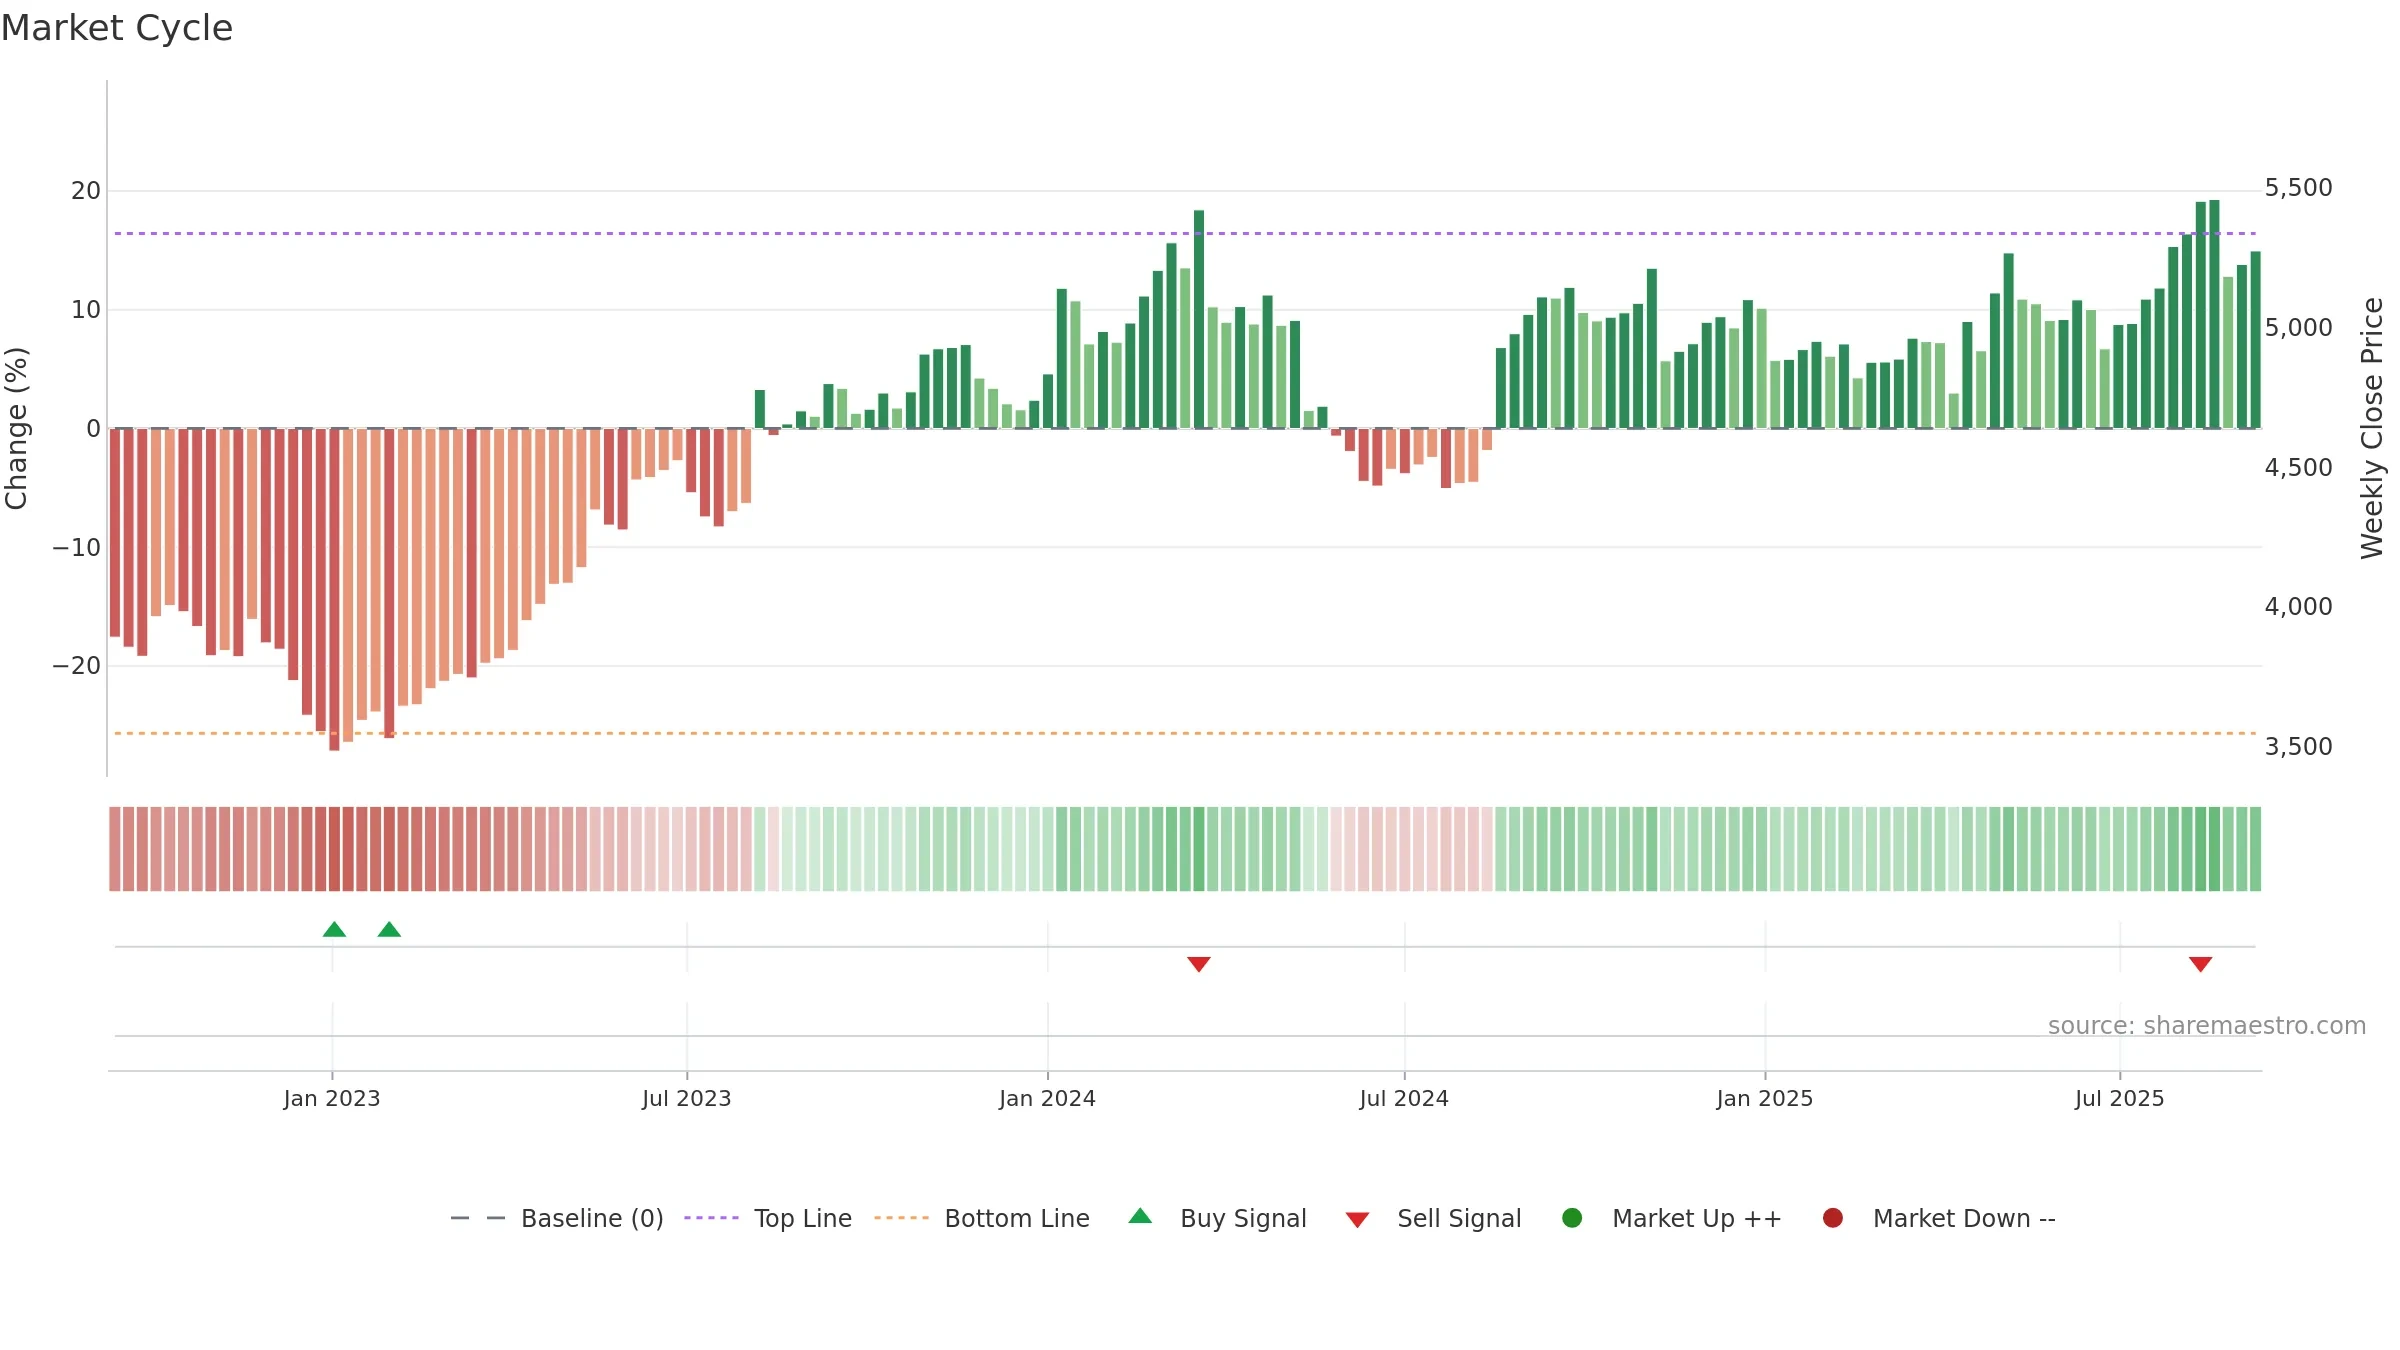2400x1350 pixels.
Task: Click the tallest green bar in August 2025
Action: pos(2214,314)
